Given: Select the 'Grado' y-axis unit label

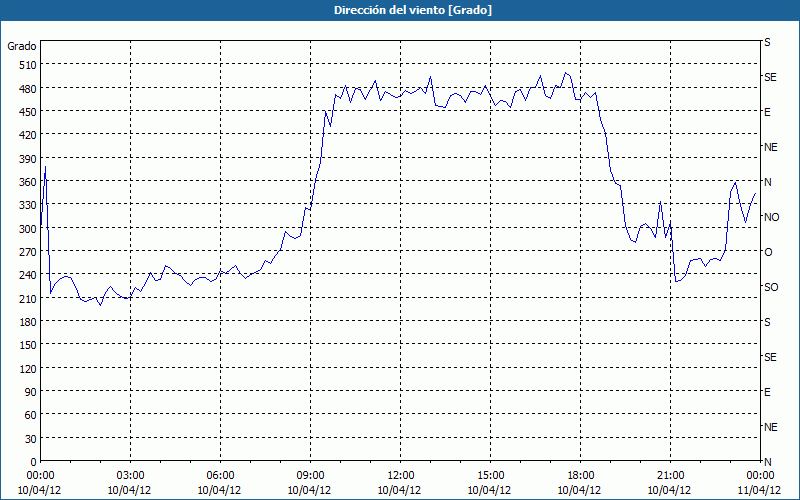Looking at the screenshot, I should [22, 46].
